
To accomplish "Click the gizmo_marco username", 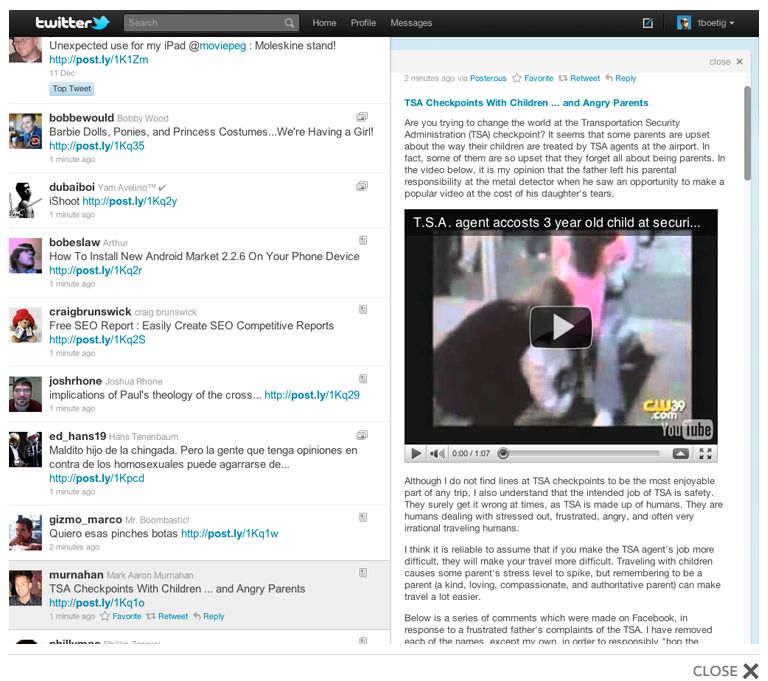I will click(85, 519).
